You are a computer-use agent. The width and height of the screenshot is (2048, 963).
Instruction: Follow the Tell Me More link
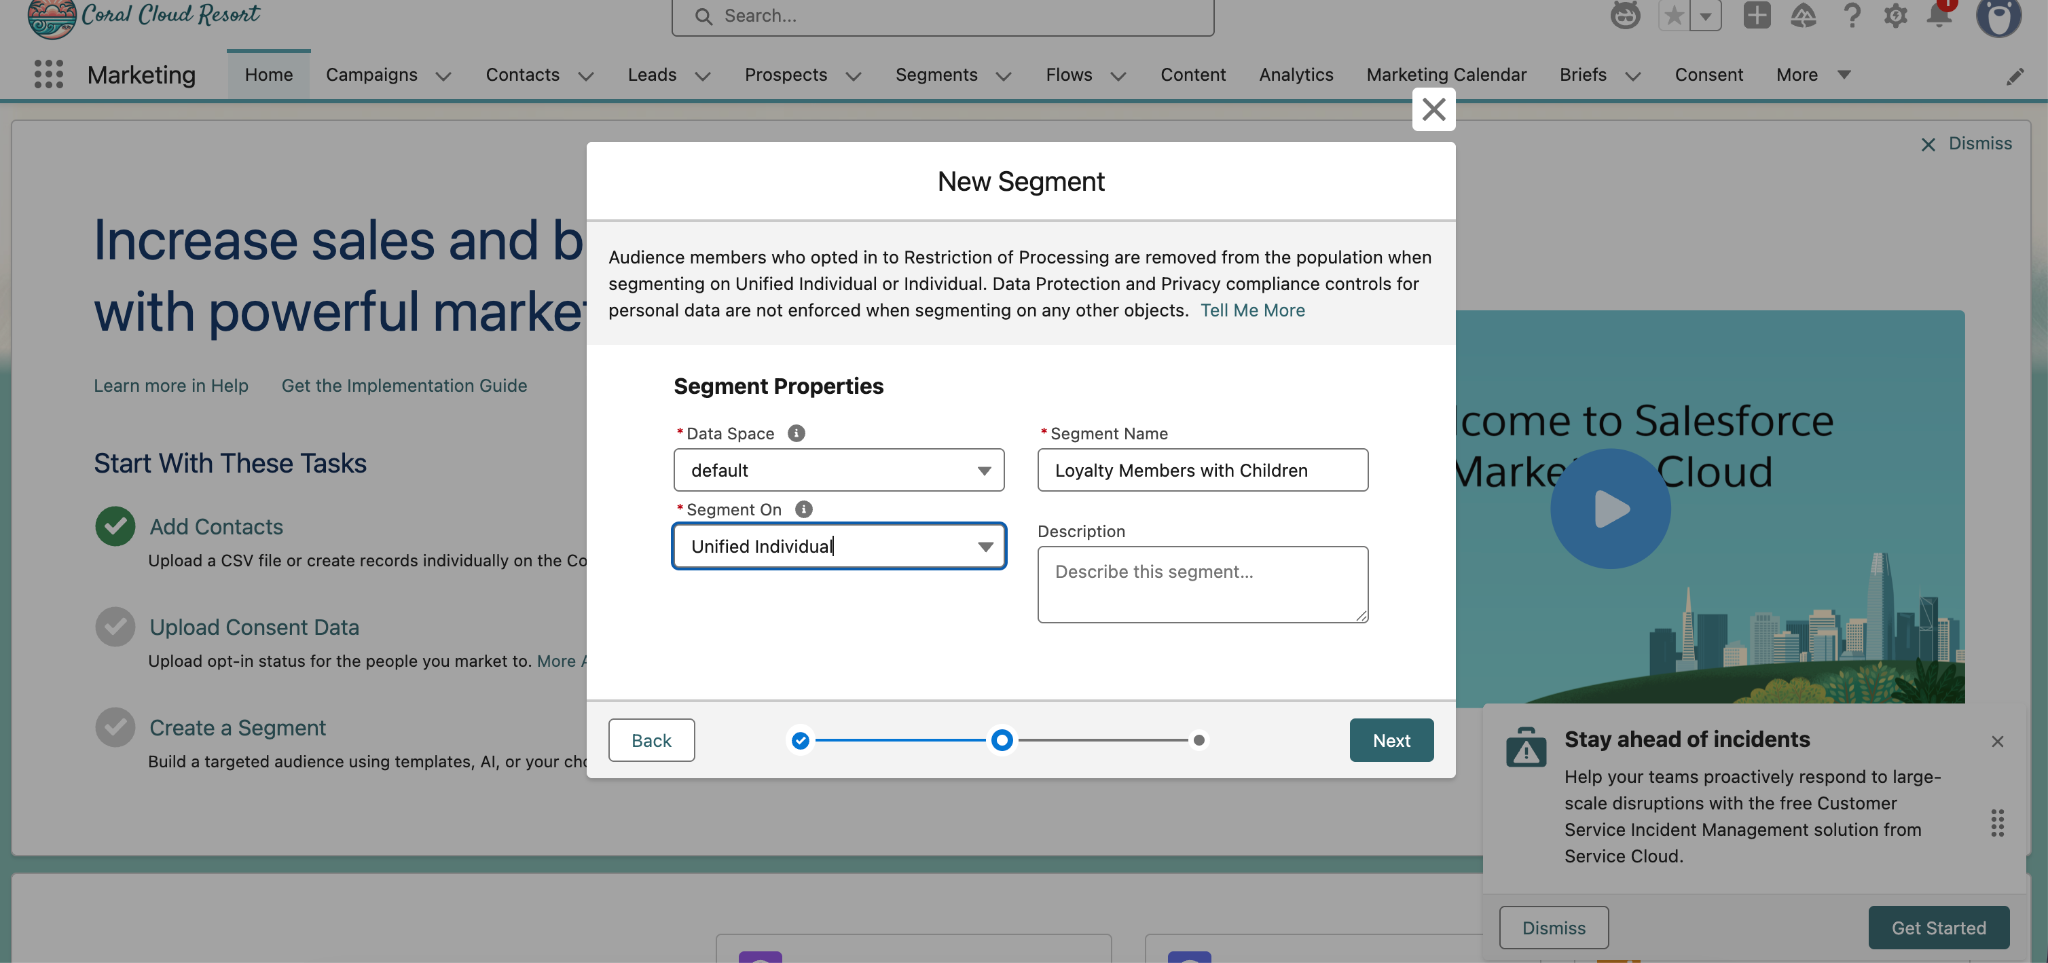point(1252,310)
